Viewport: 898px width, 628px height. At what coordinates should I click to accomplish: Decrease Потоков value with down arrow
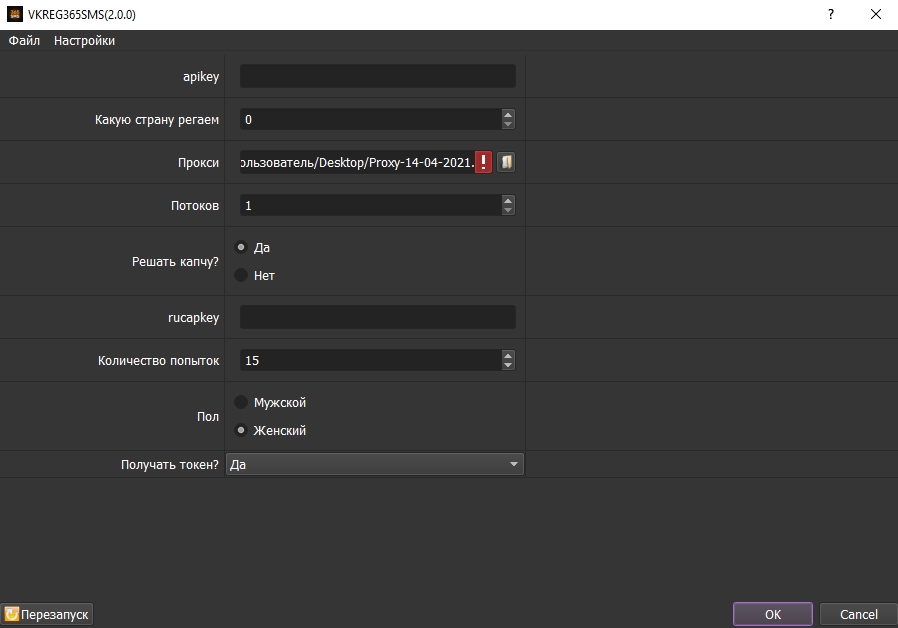pos(508,210)
